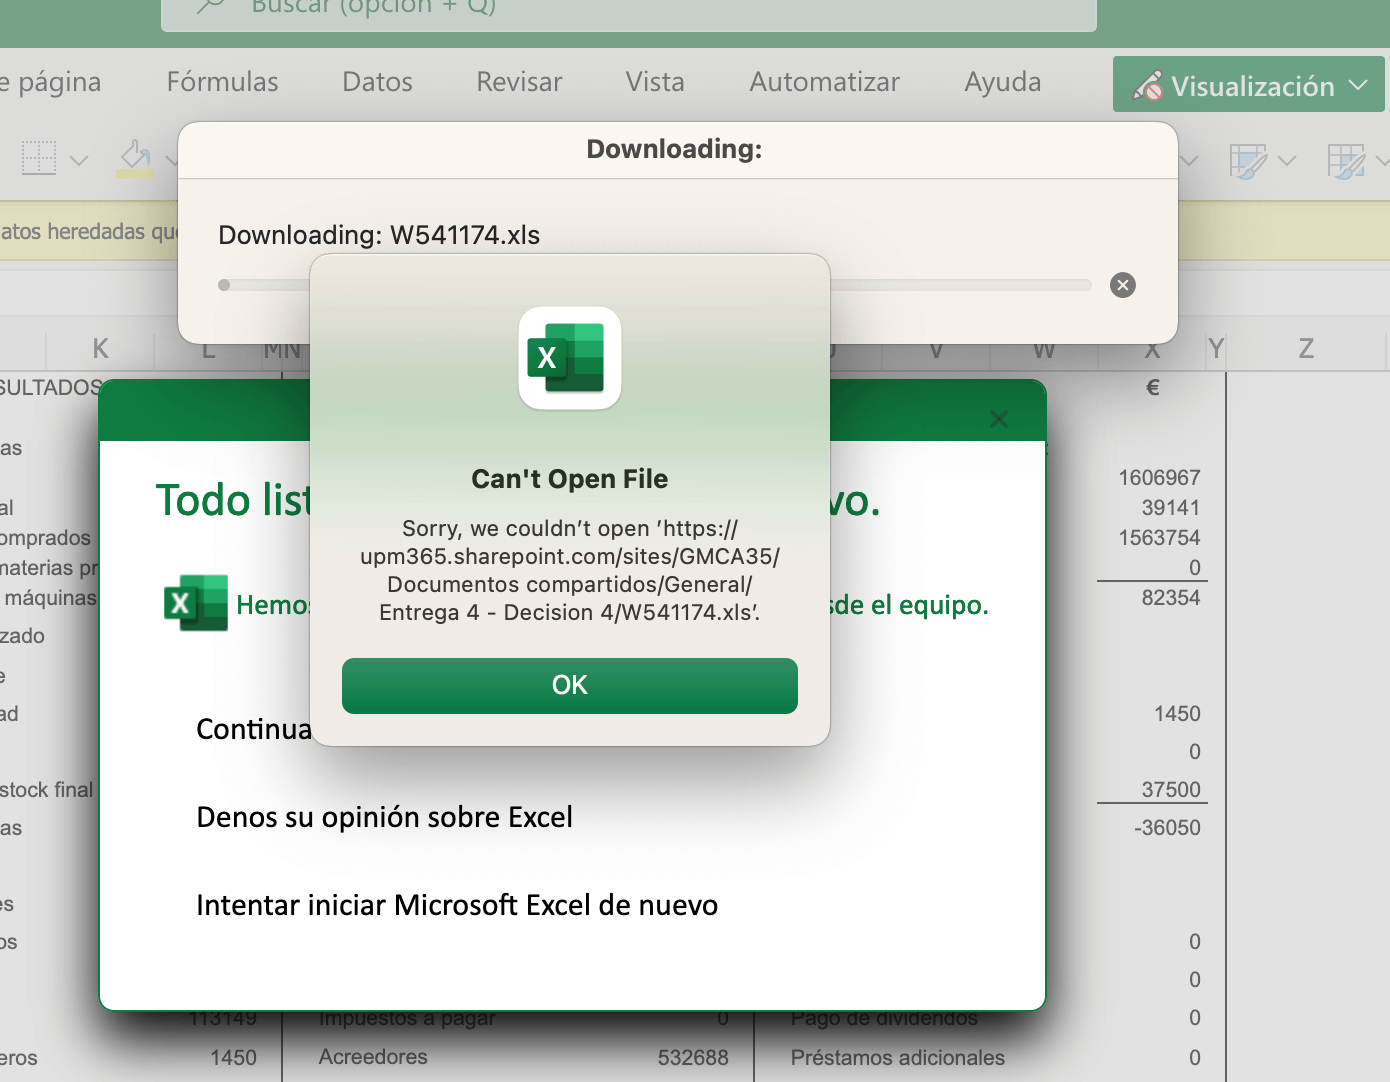Click the cell with value 39141
This screenshot has height=1082, width=1390.
coord(1170,508)
